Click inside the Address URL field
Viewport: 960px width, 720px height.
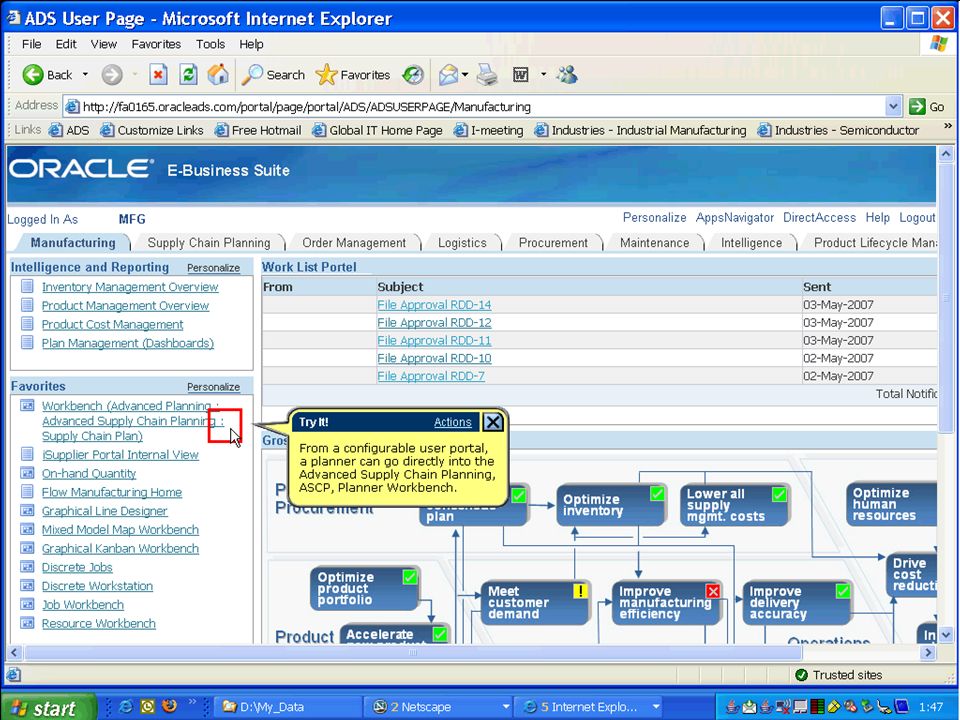pyautogui.click(x=474, y=107)
